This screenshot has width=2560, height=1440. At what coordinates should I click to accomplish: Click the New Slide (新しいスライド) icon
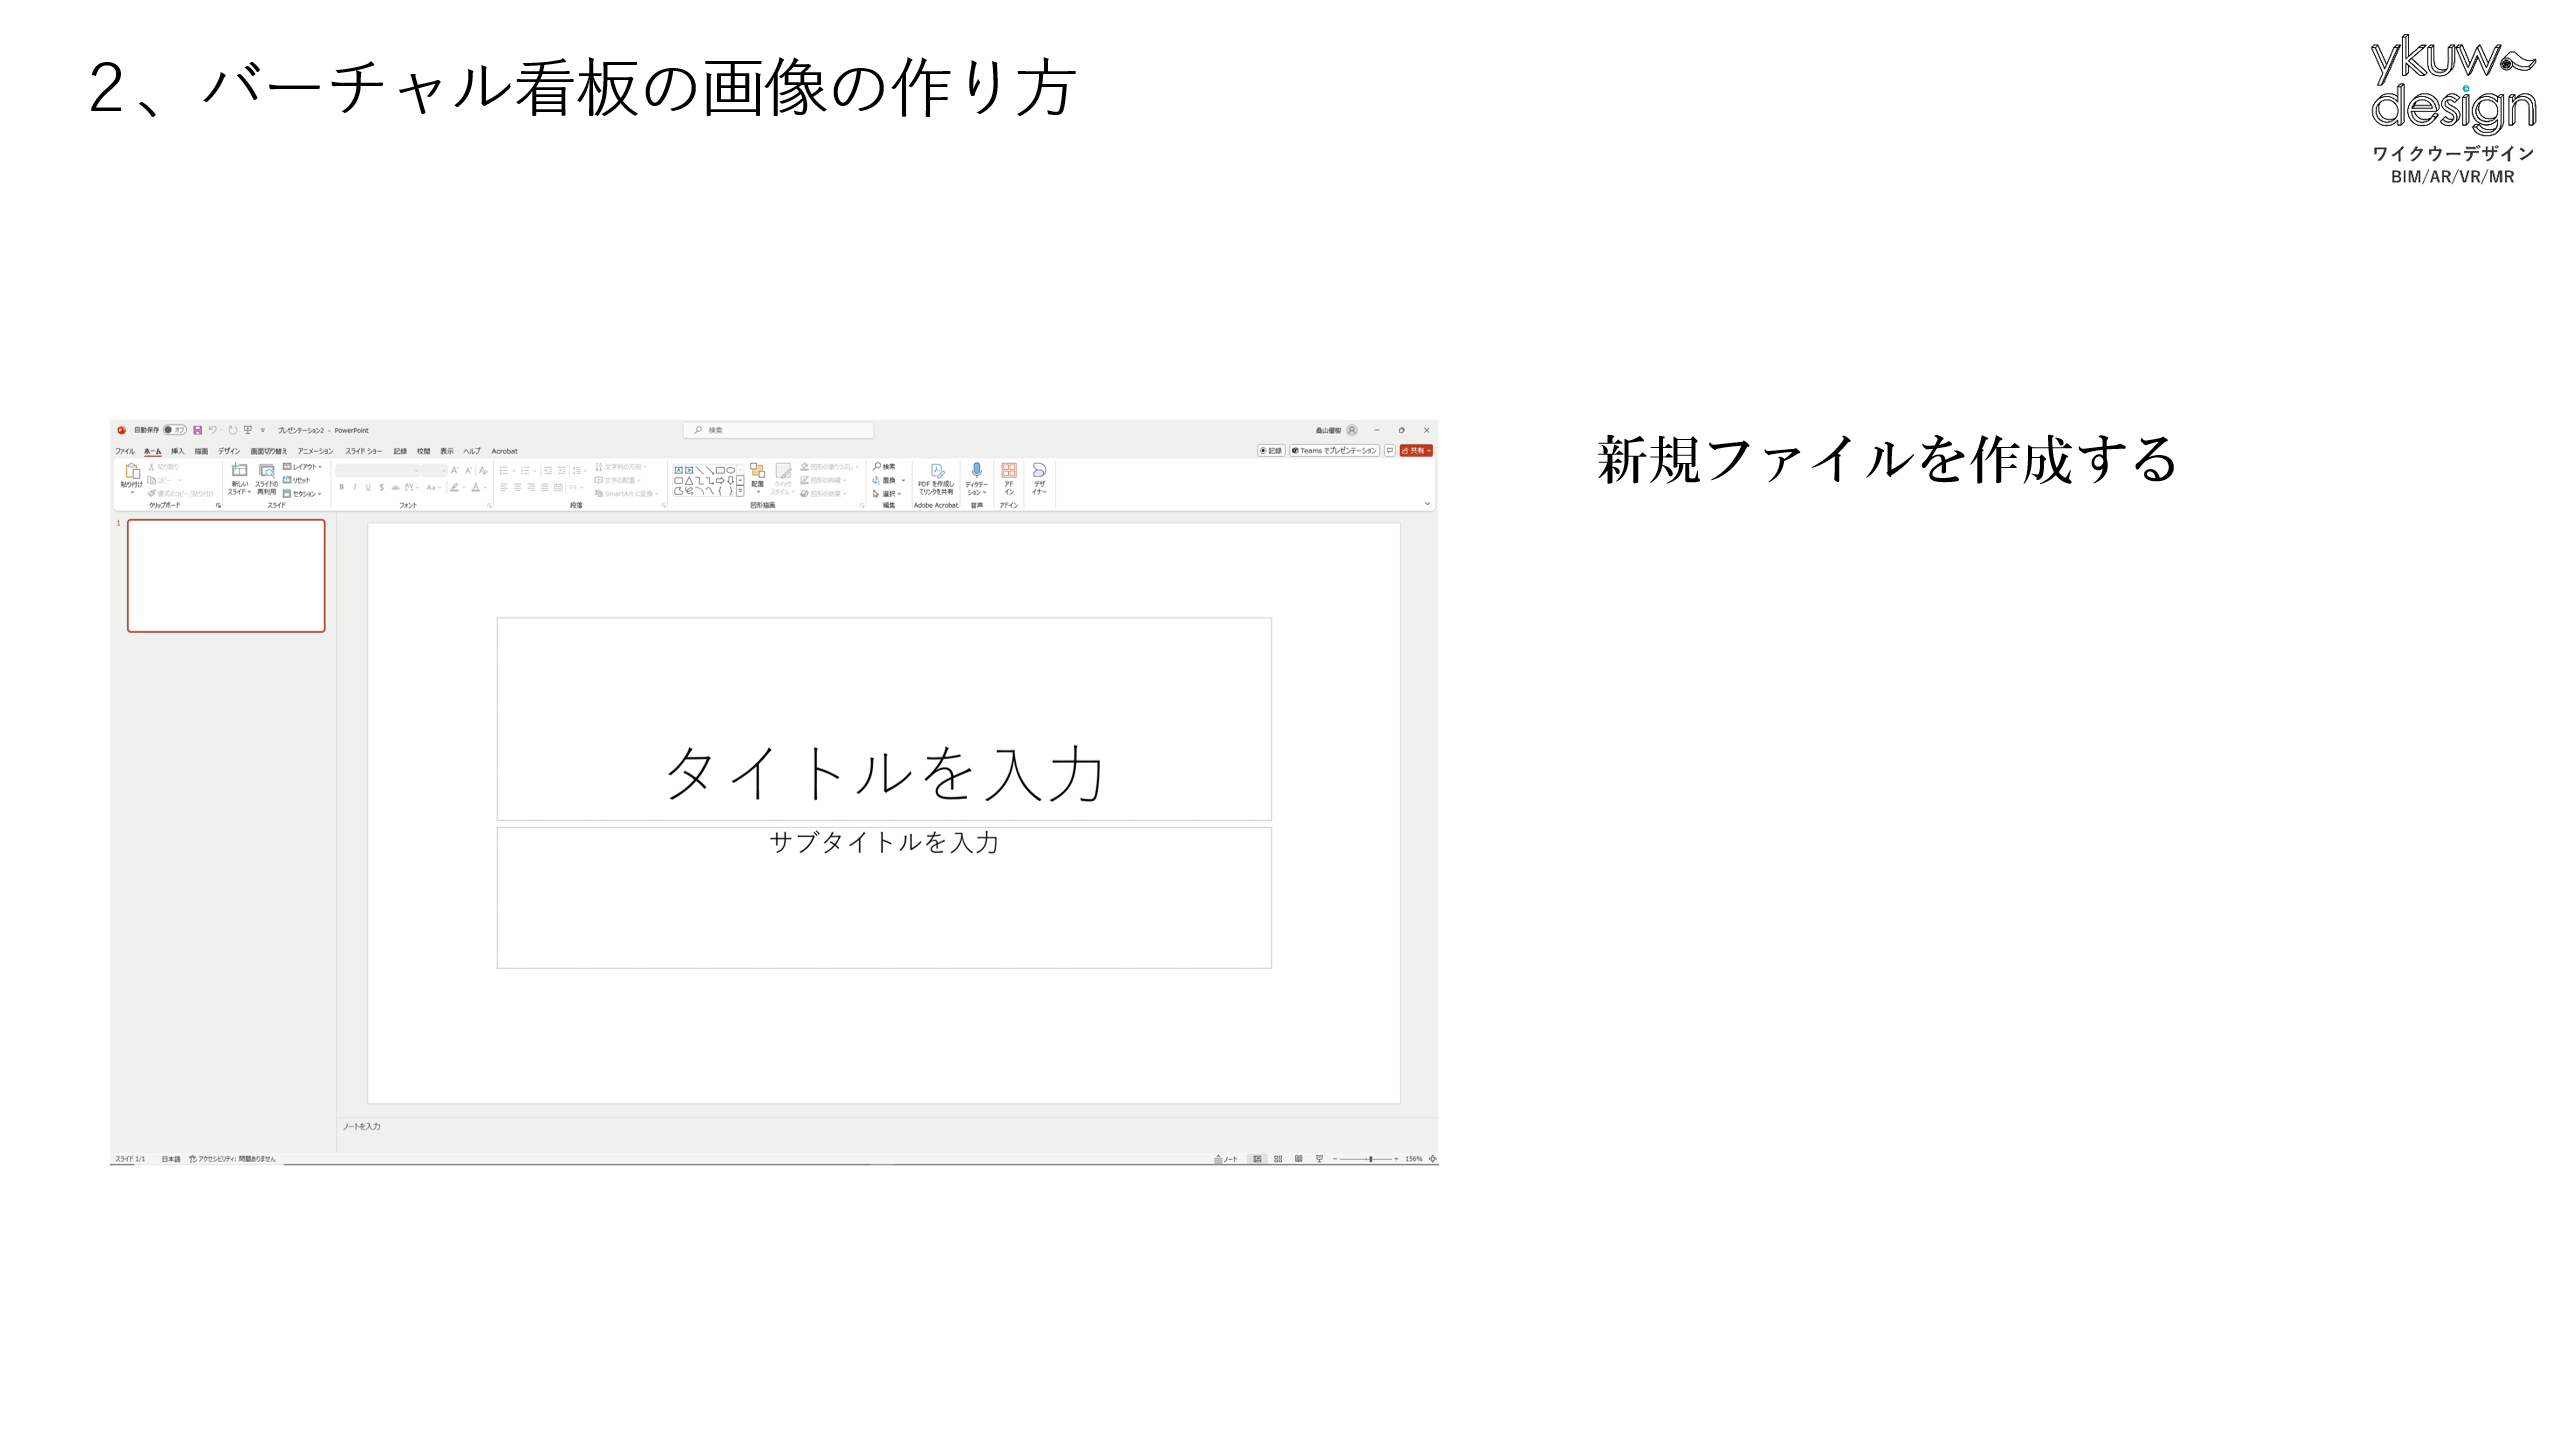(x=239, y=471)
